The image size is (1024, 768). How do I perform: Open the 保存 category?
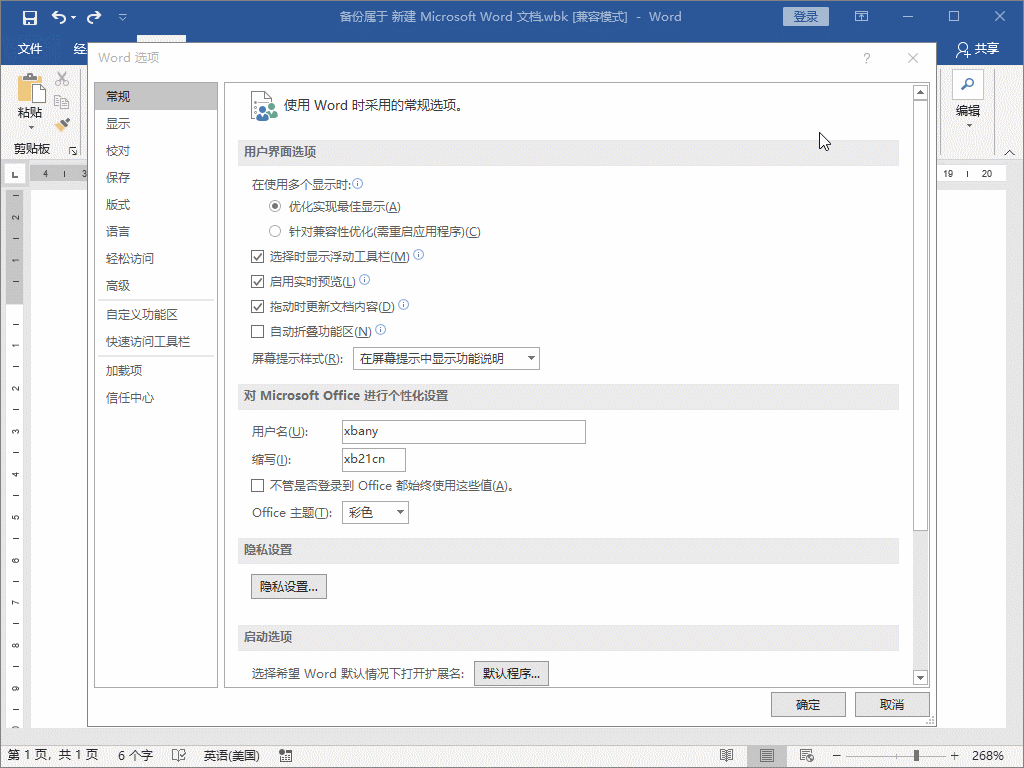(156, 178)
